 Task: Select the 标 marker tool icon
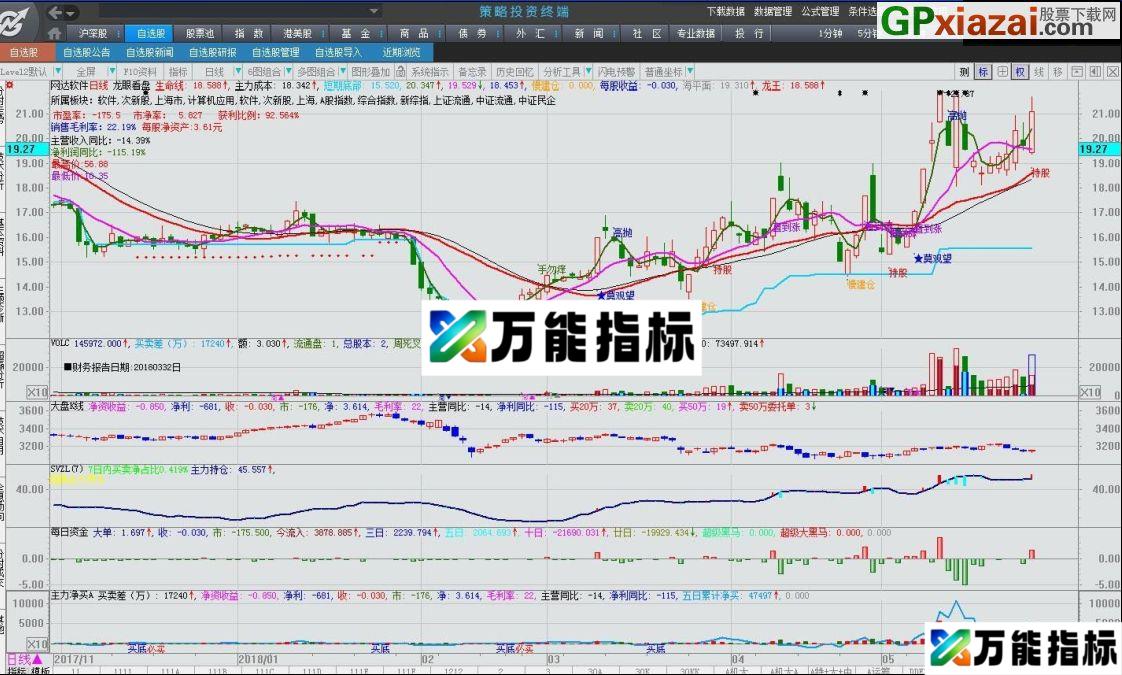(x=983, y=71)
